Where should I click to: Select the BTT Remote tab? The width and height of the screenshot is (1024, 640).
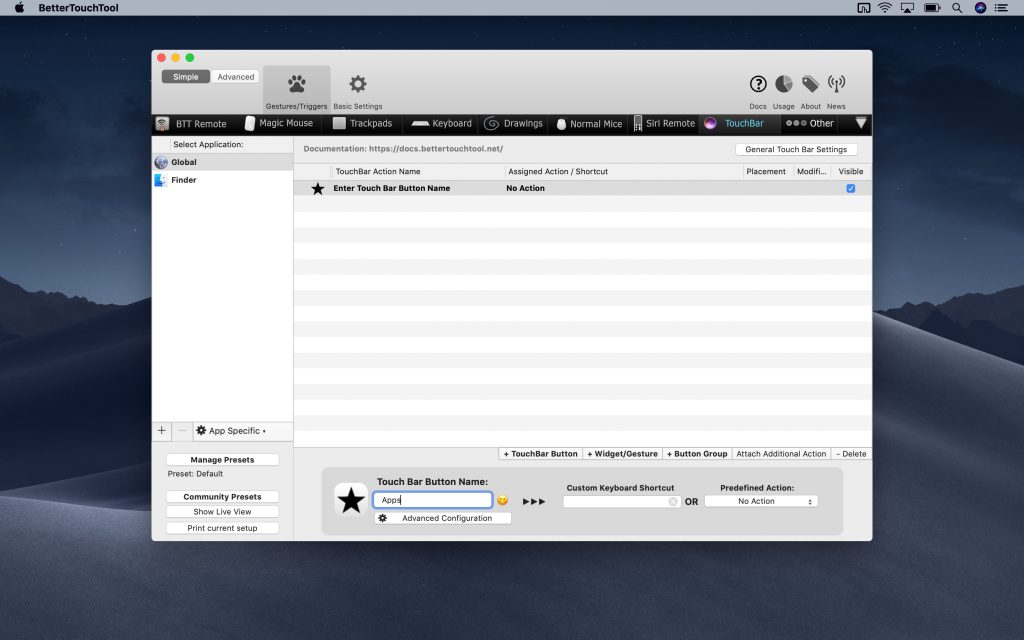[191, 123]
